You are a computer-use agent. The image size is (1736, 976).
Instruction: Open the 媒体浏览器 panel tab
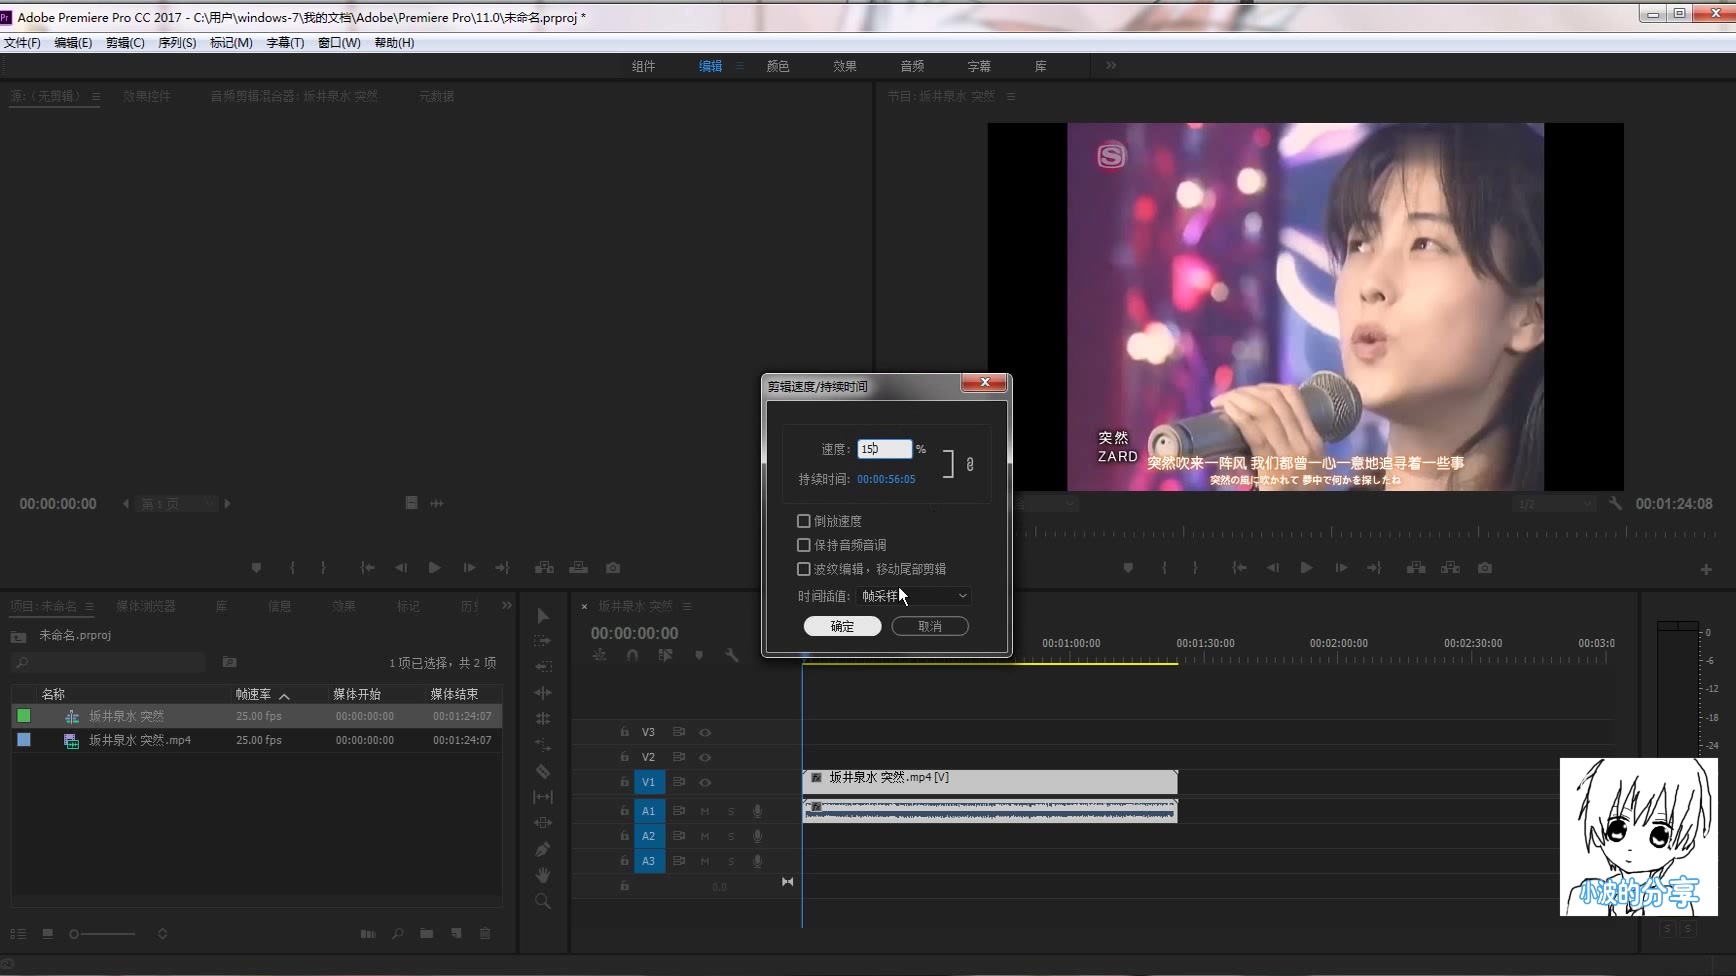pos(146,606)
